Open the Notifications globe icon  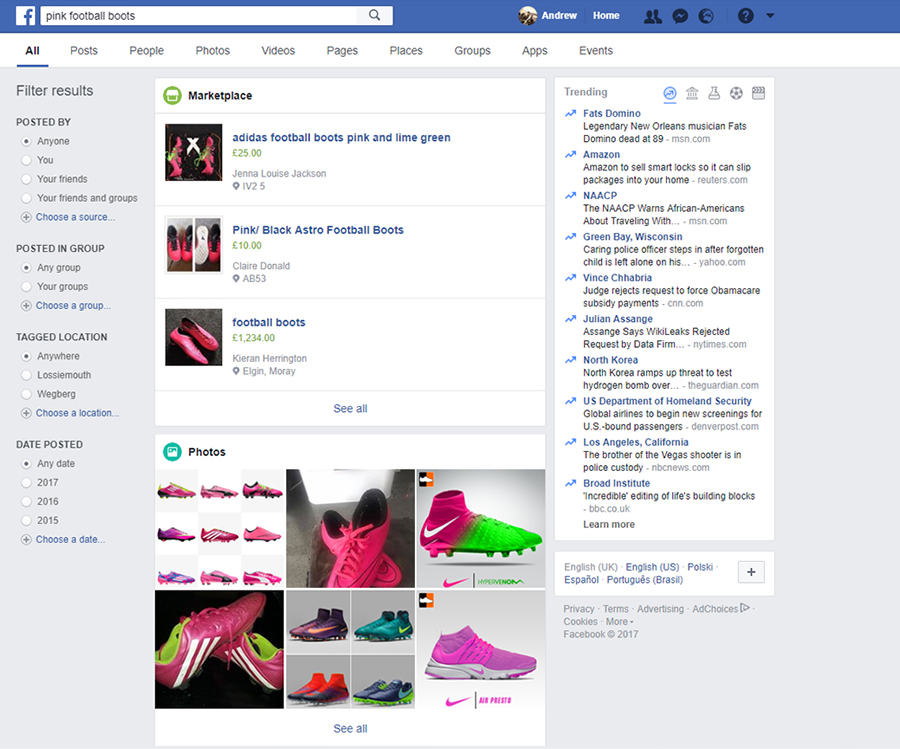pyautogui.click(x=706, y=16)
